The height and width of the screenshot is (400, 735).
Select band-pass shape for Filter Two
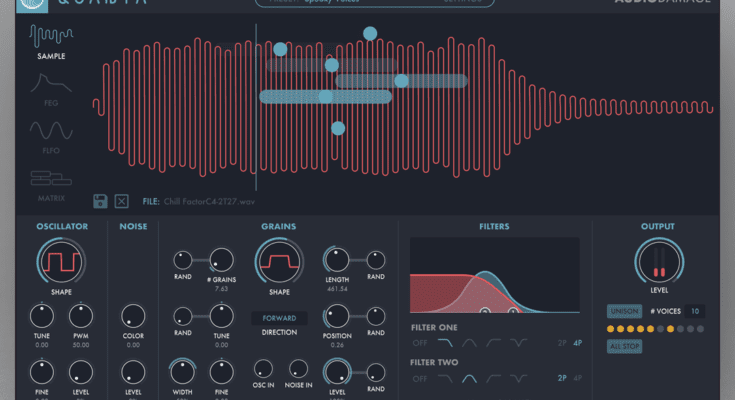tap(468, 378)
